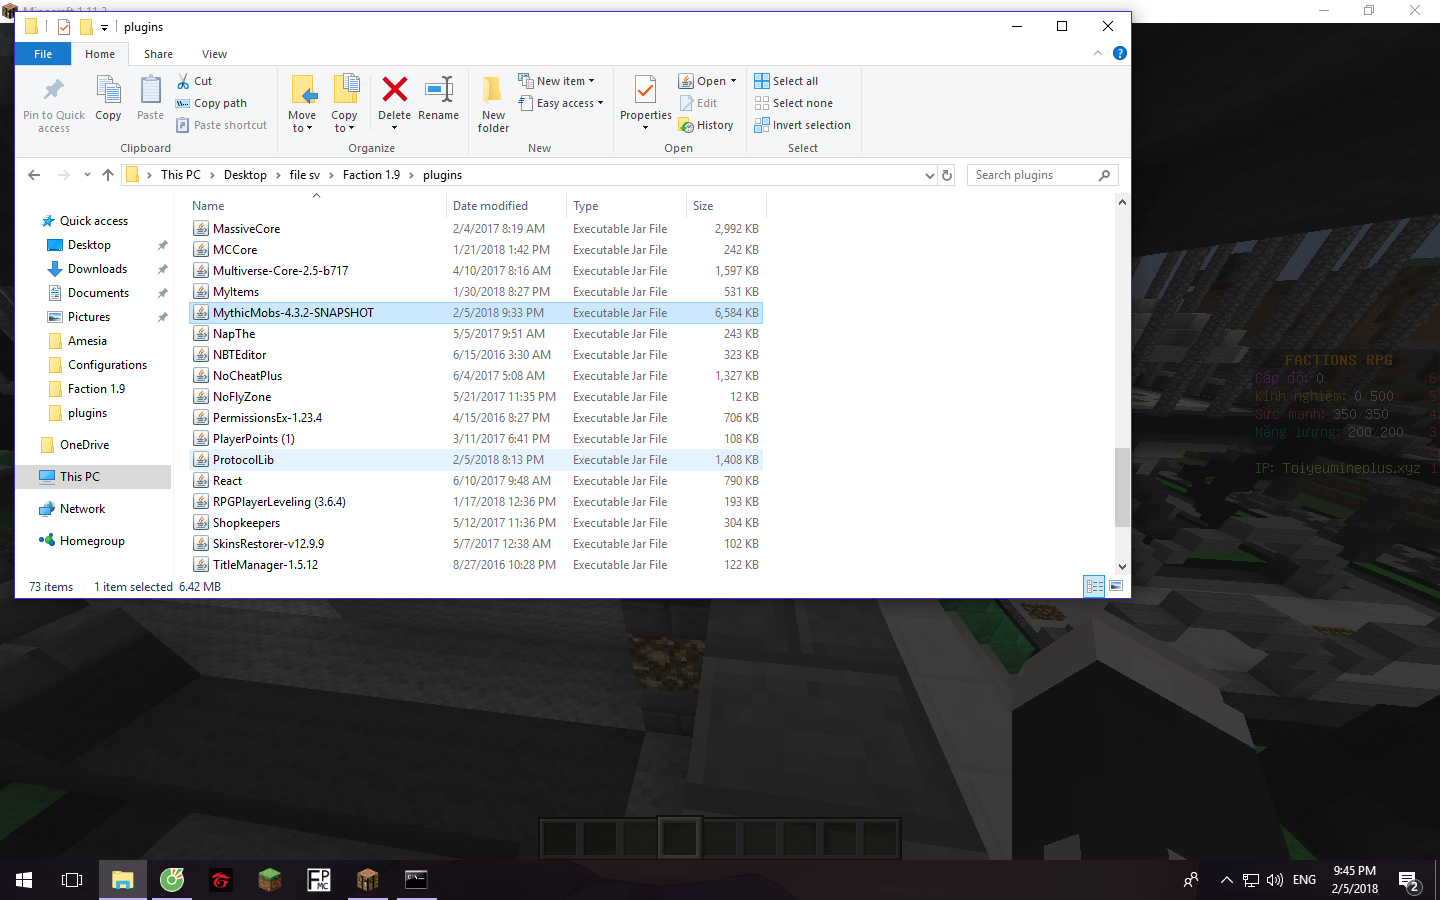Viewport: 1440px width, 900px height.
Task: Rename the selected file from the ribbon
Action: click(438, 99)
